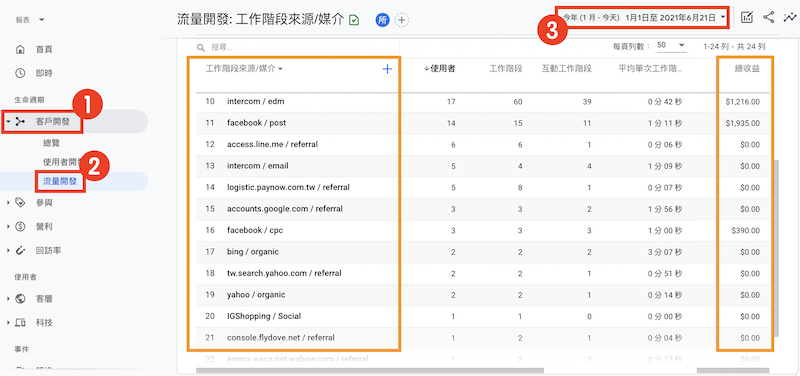
Task: Sort by the 互動工作階段 column header
Action: 566,69
